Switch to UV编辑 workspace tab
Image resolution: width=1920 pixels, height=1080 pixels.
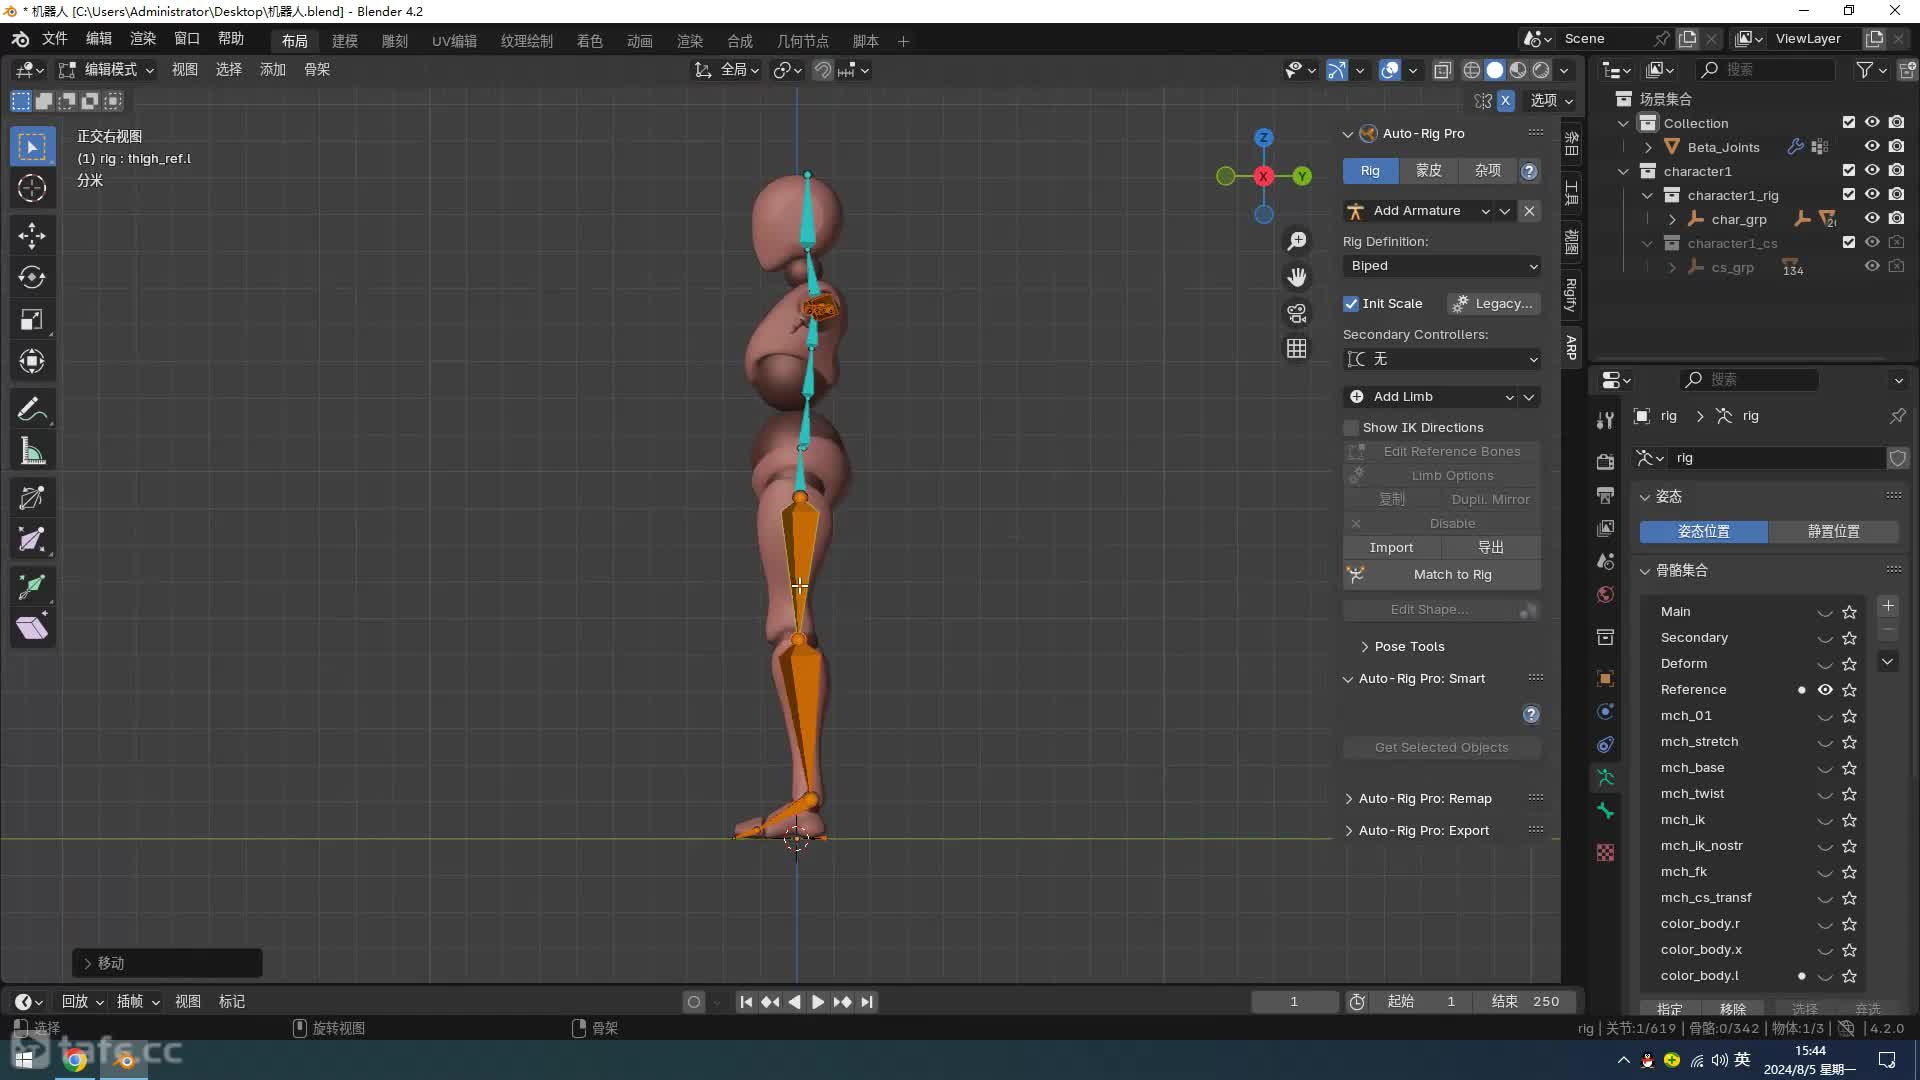point(454,41)
